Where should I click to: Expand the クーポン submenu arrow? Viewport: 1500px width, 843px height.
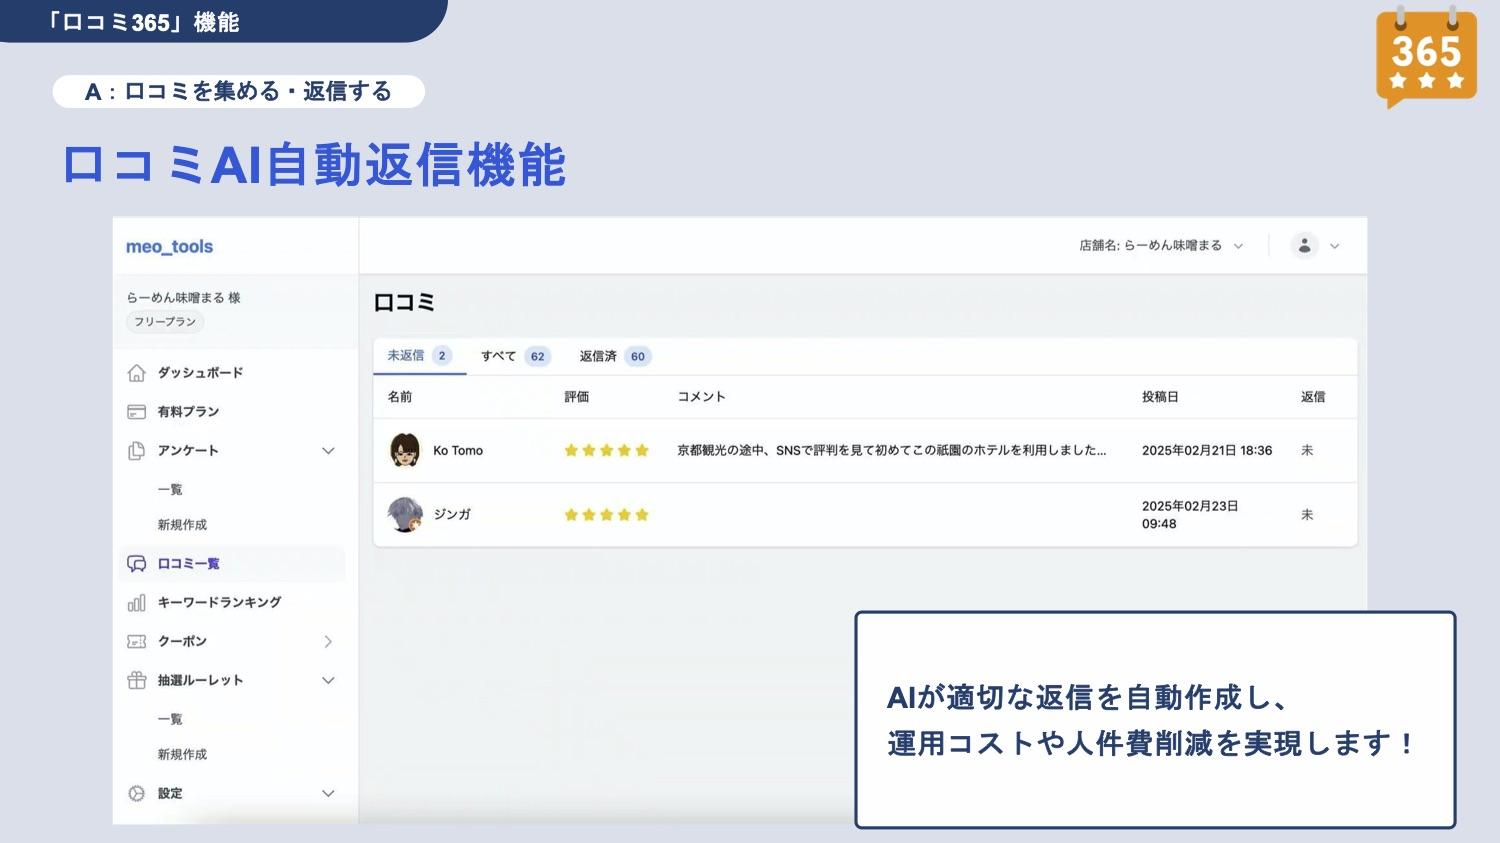(328, 642)
